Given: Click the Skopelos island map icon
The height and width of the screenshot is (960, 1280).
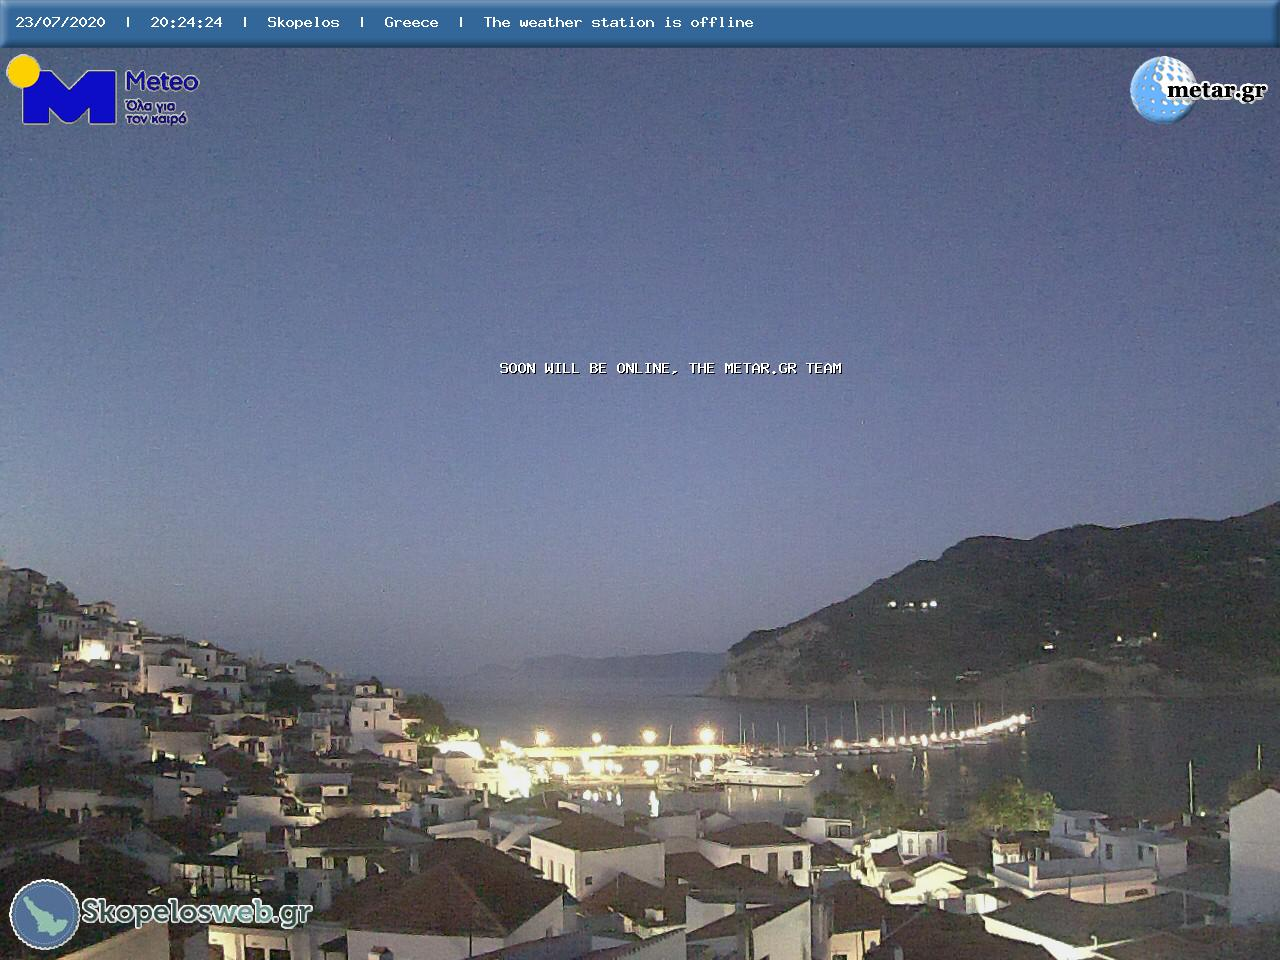Looking at the screenshot, I should pyautogui.click(x=44, y=914).
